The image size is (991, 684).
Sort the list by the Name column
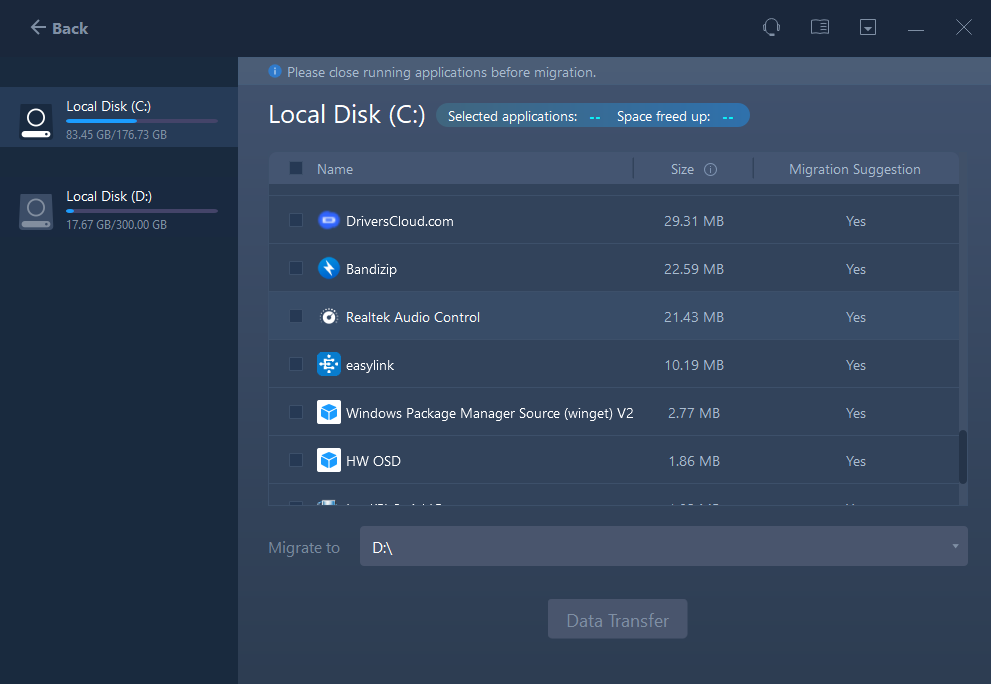point(335,170)
